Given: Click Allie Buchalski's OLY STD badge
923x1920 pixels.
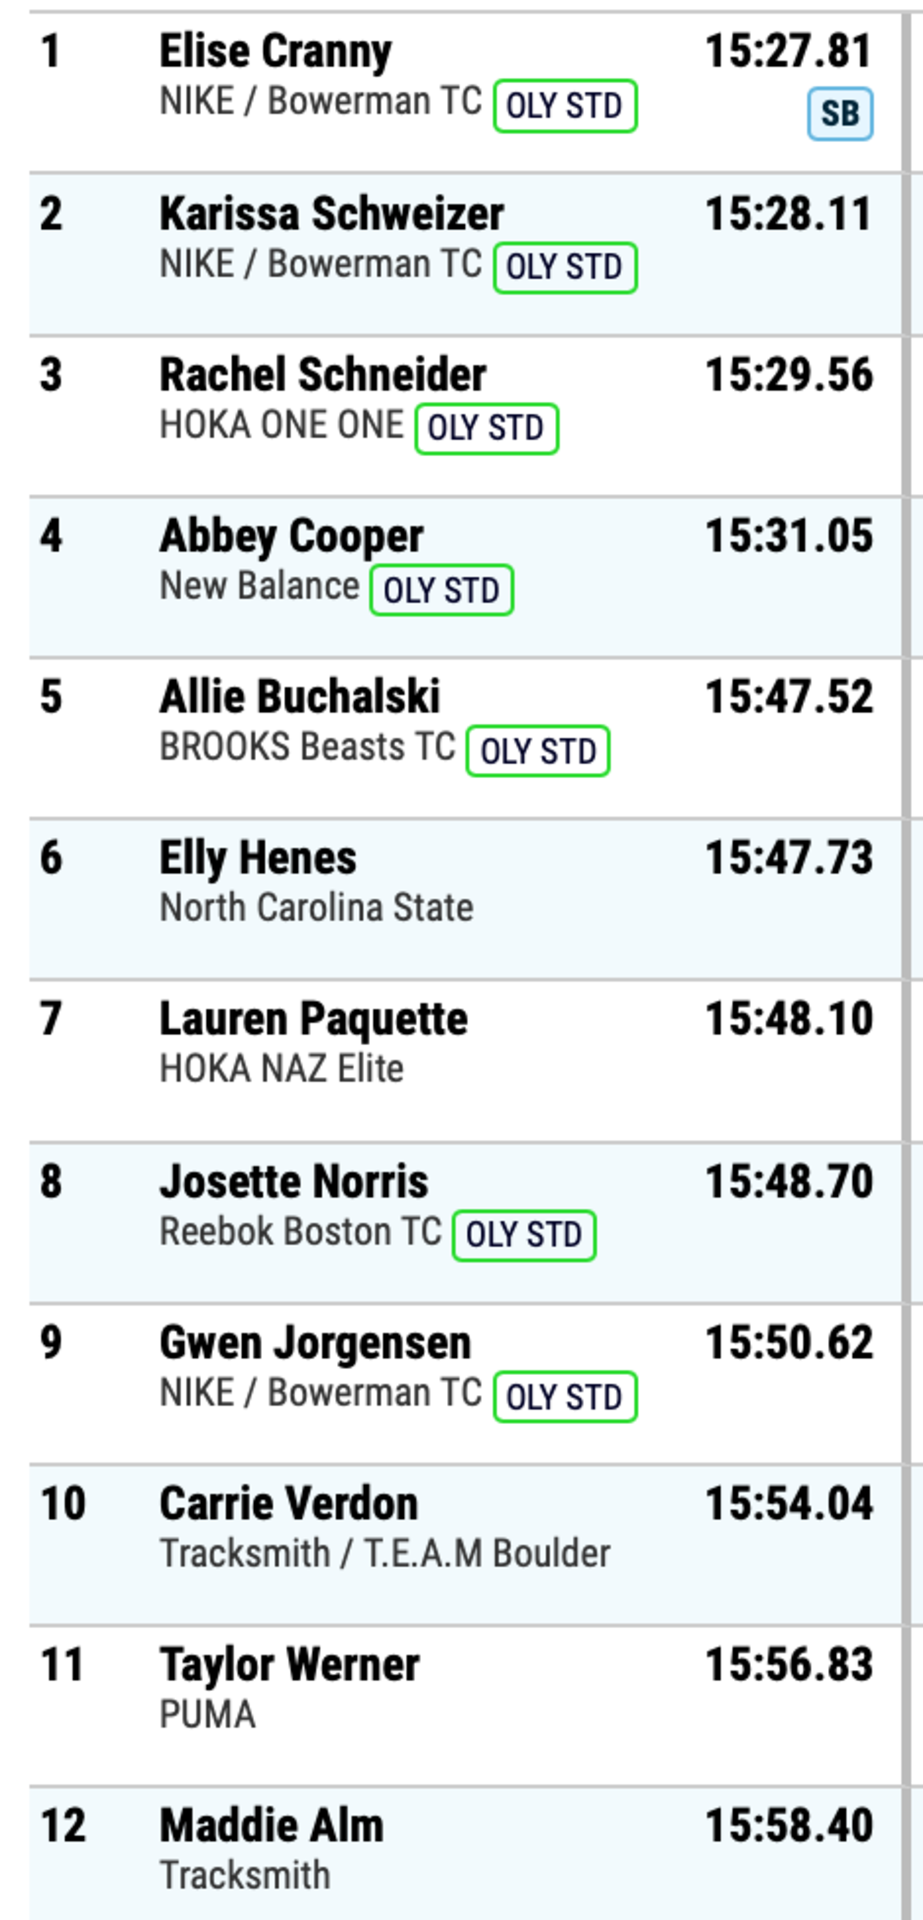Looking at the screenshot, I should point(538,751).
